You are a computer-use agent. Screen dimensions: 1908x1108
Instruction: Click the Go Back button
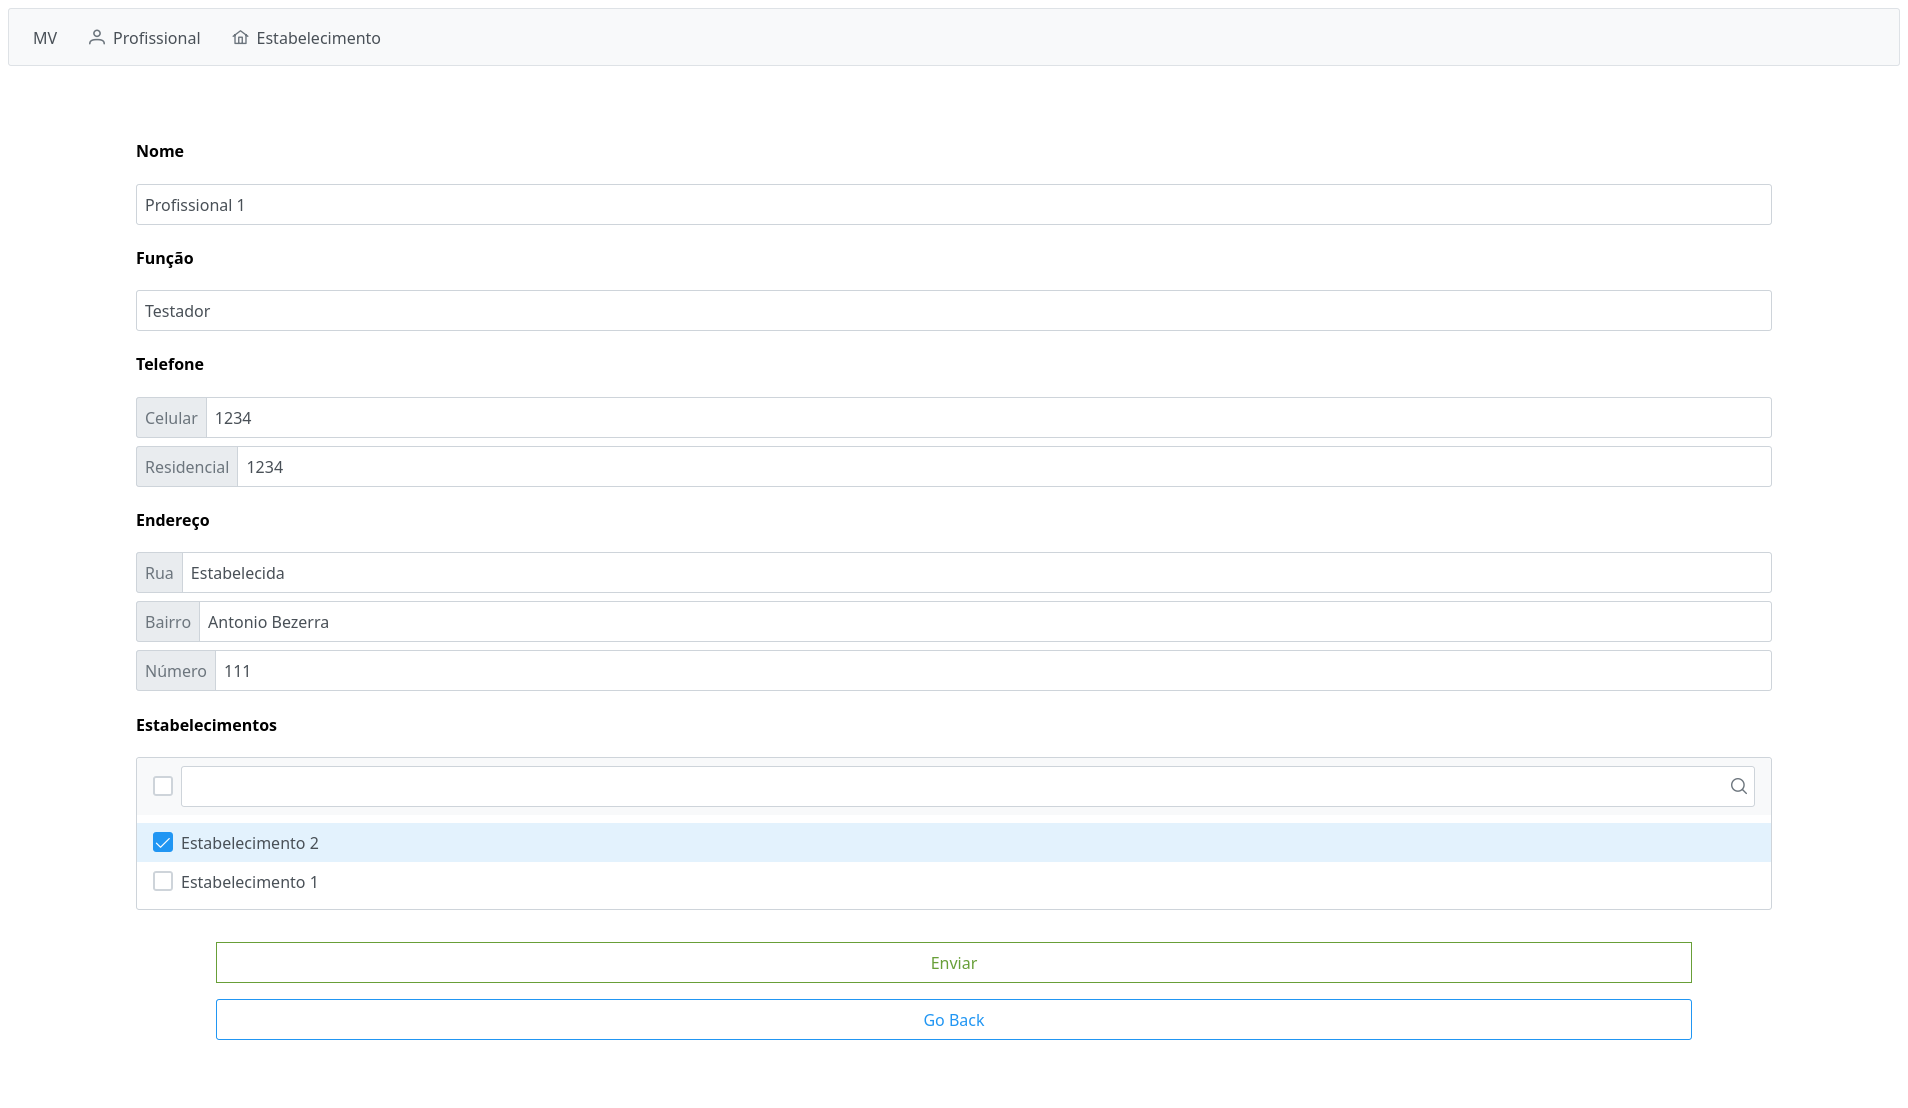click(954, 1019)
